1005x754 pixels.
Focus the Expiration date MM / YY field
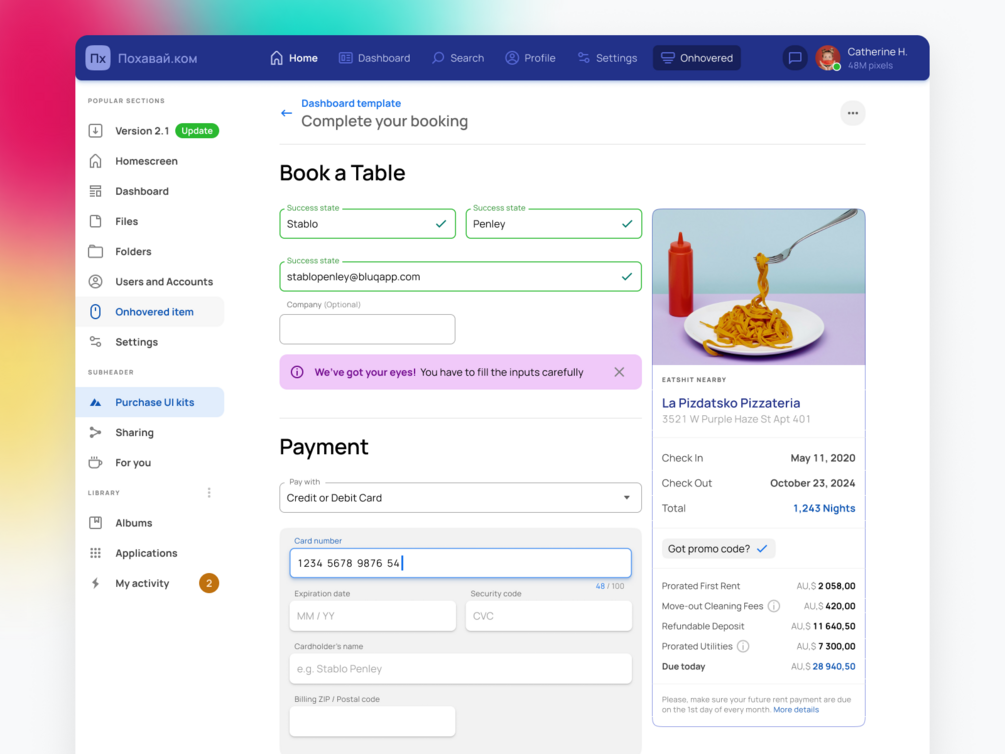[372, 616]
